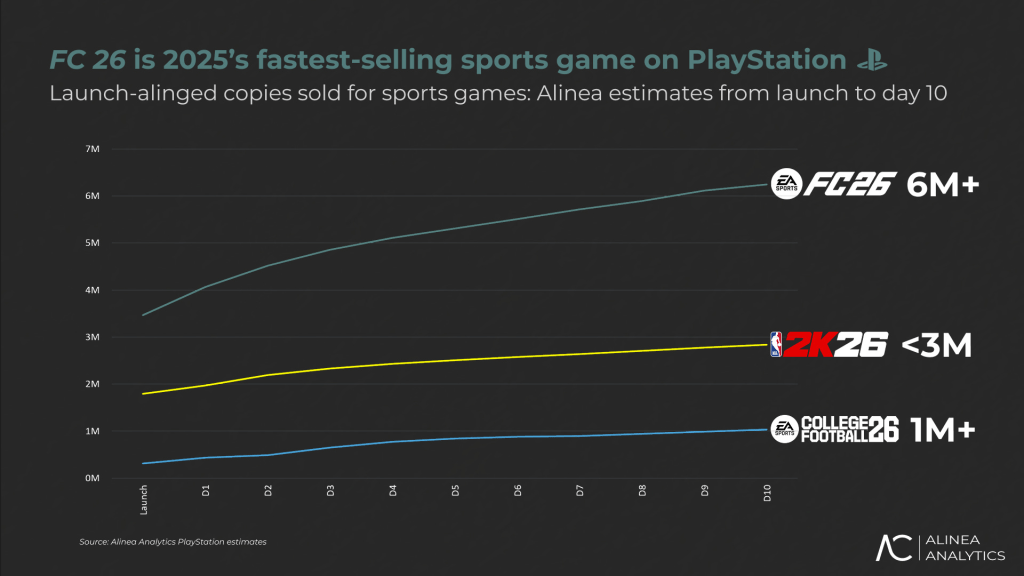Click the Launch x-axis label
Image resolution: width=1024 pixels, height=576 pixels.
pyautogui.click(x=145, y=500)
